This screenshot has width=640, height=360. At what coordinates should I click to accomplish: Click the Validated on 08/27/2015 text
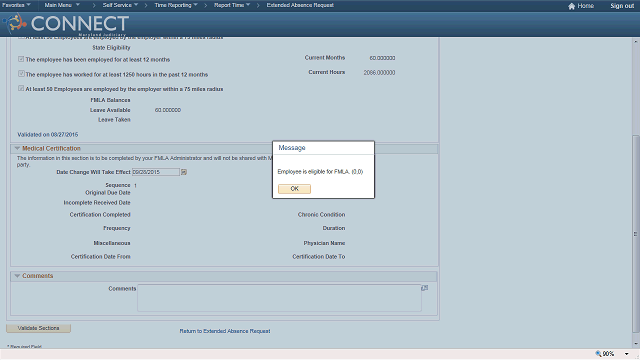coord(47,135)
